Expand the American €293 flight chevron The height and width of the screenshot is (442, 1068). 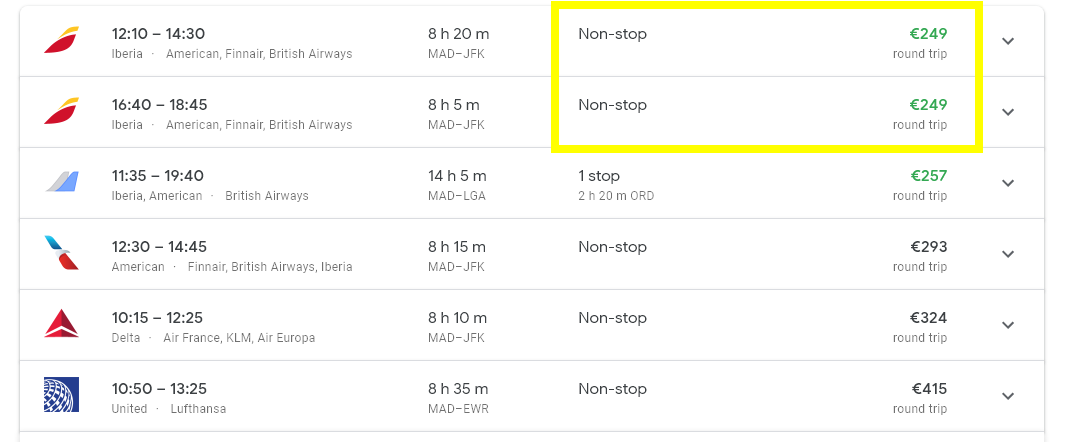coord(1008,254)
